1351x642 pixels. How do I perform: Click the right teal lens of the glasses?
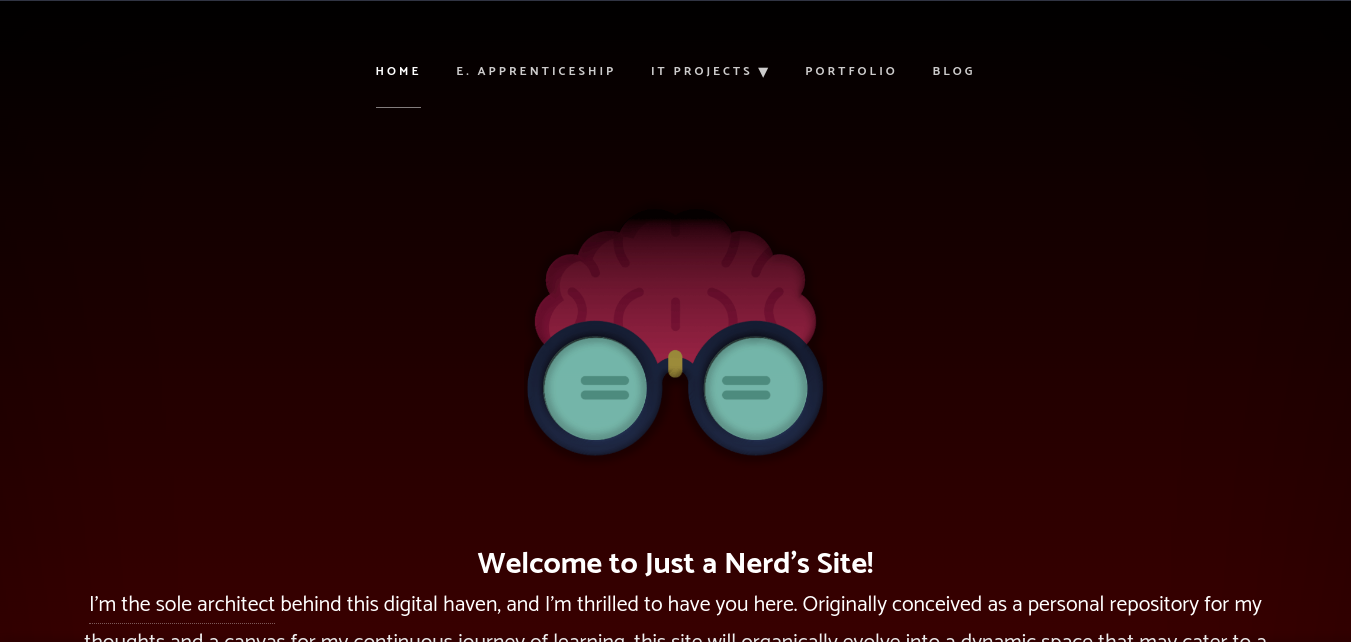[x=755, y=388]
